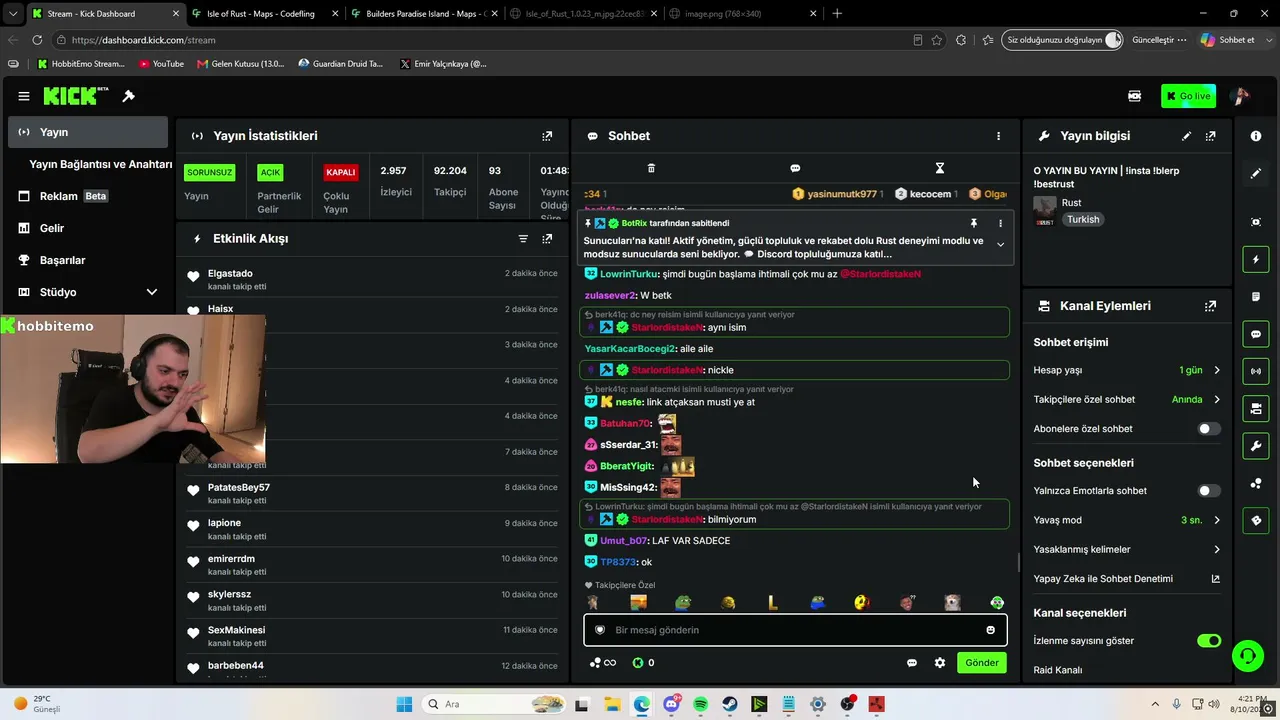Click the hourglass icon in chat toolbar
The image size is (1280, 720).
click(x=939, y=168)
